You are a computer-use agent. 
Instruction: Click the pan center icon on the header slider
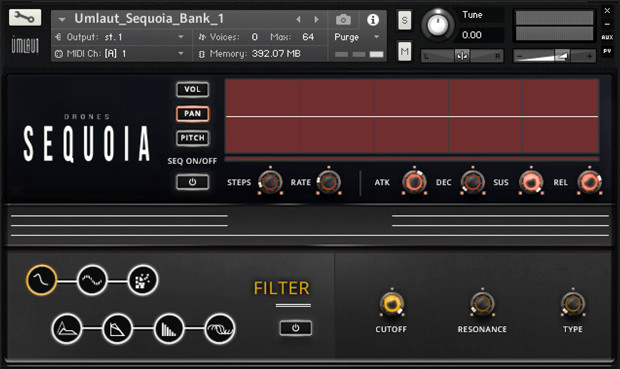(x=461, y=56)
